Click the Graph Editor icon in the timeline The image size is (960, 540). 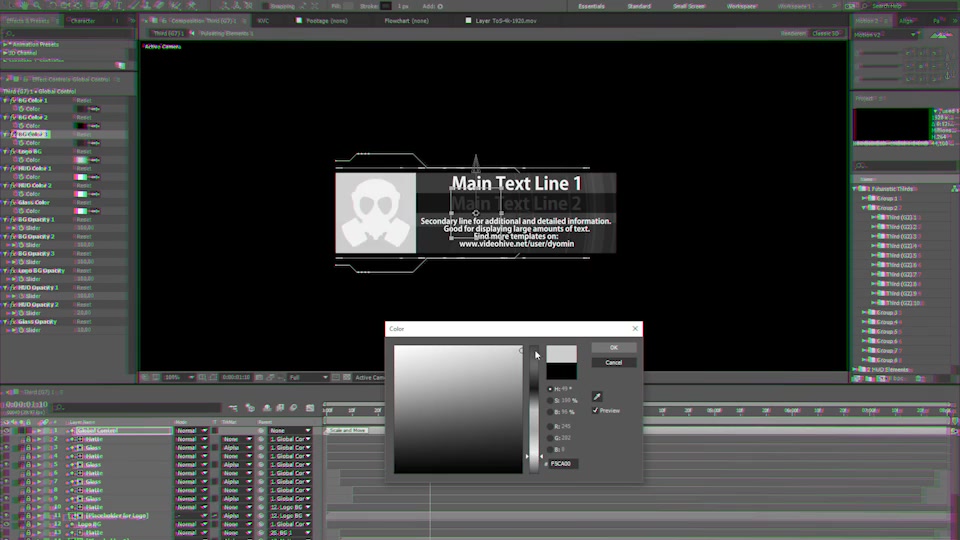click(310, 408)
